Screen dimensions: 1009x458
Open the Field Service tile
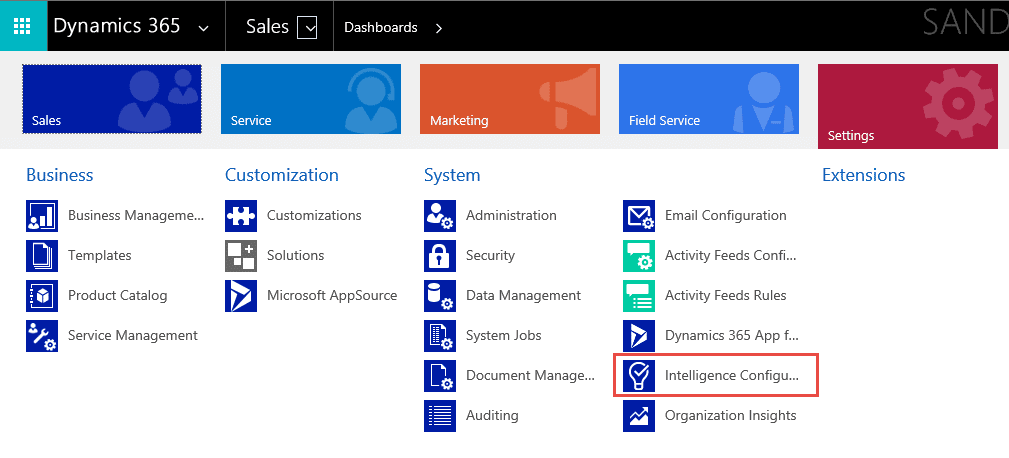click(x=709, y=99)
